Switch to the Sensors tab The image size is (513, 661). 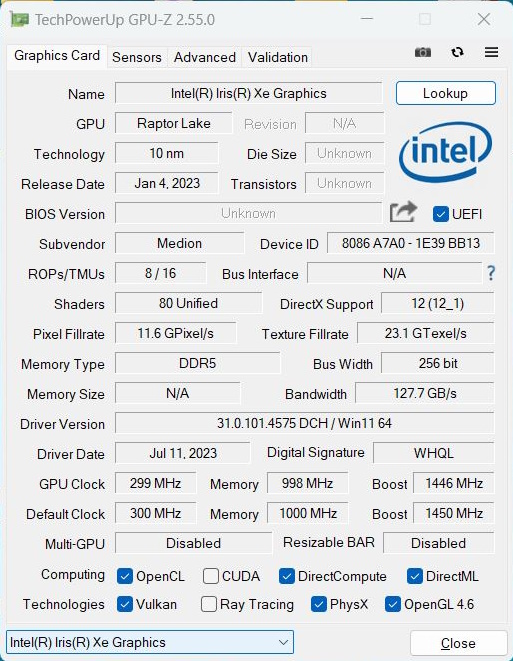[x=137, y=57]
